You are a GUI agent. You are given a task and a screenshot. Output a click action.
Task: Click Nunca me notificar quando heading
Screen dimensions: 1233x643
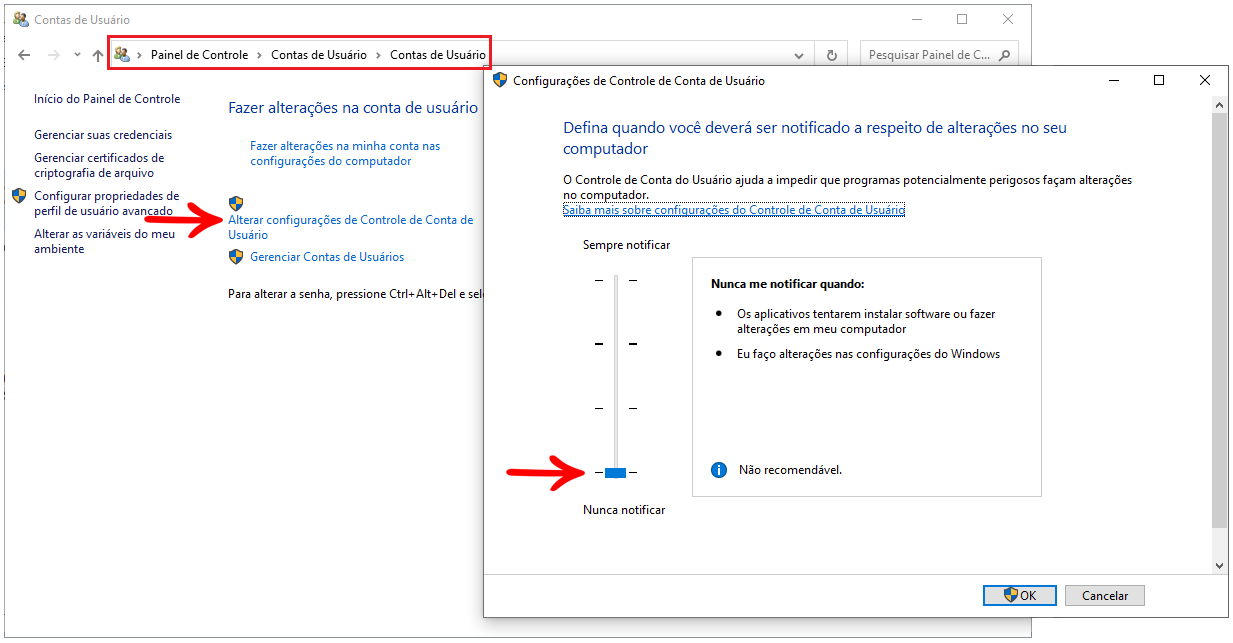(787, 284)
